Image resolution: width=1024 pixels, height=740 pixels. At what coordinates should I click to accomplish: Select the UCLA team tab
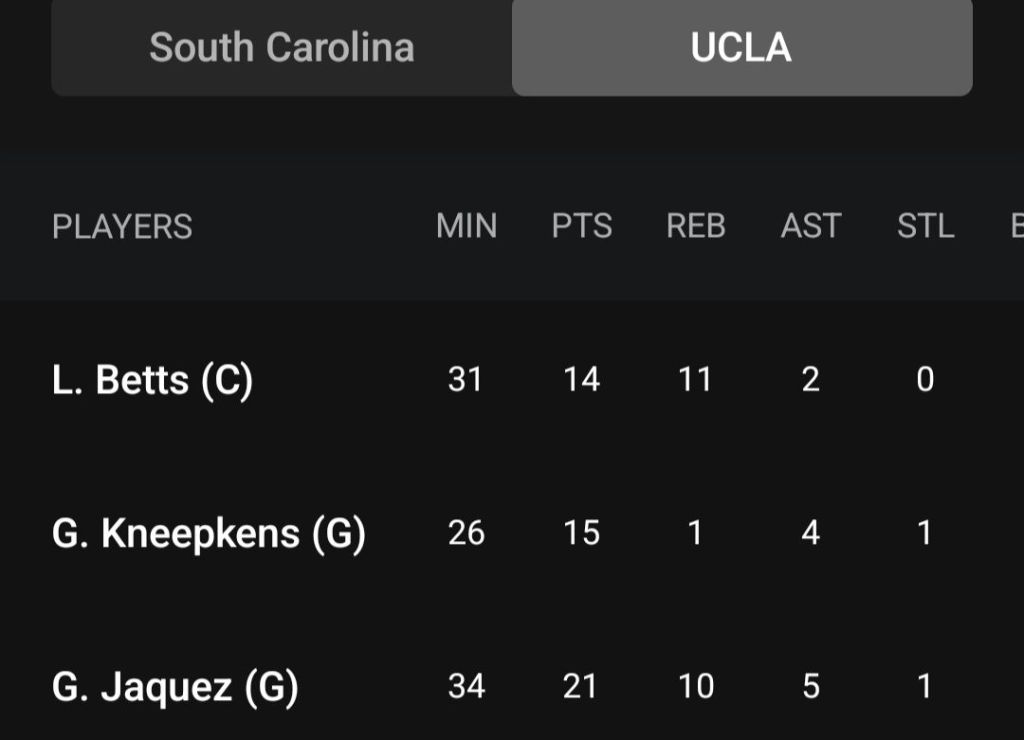pos(741,48)
